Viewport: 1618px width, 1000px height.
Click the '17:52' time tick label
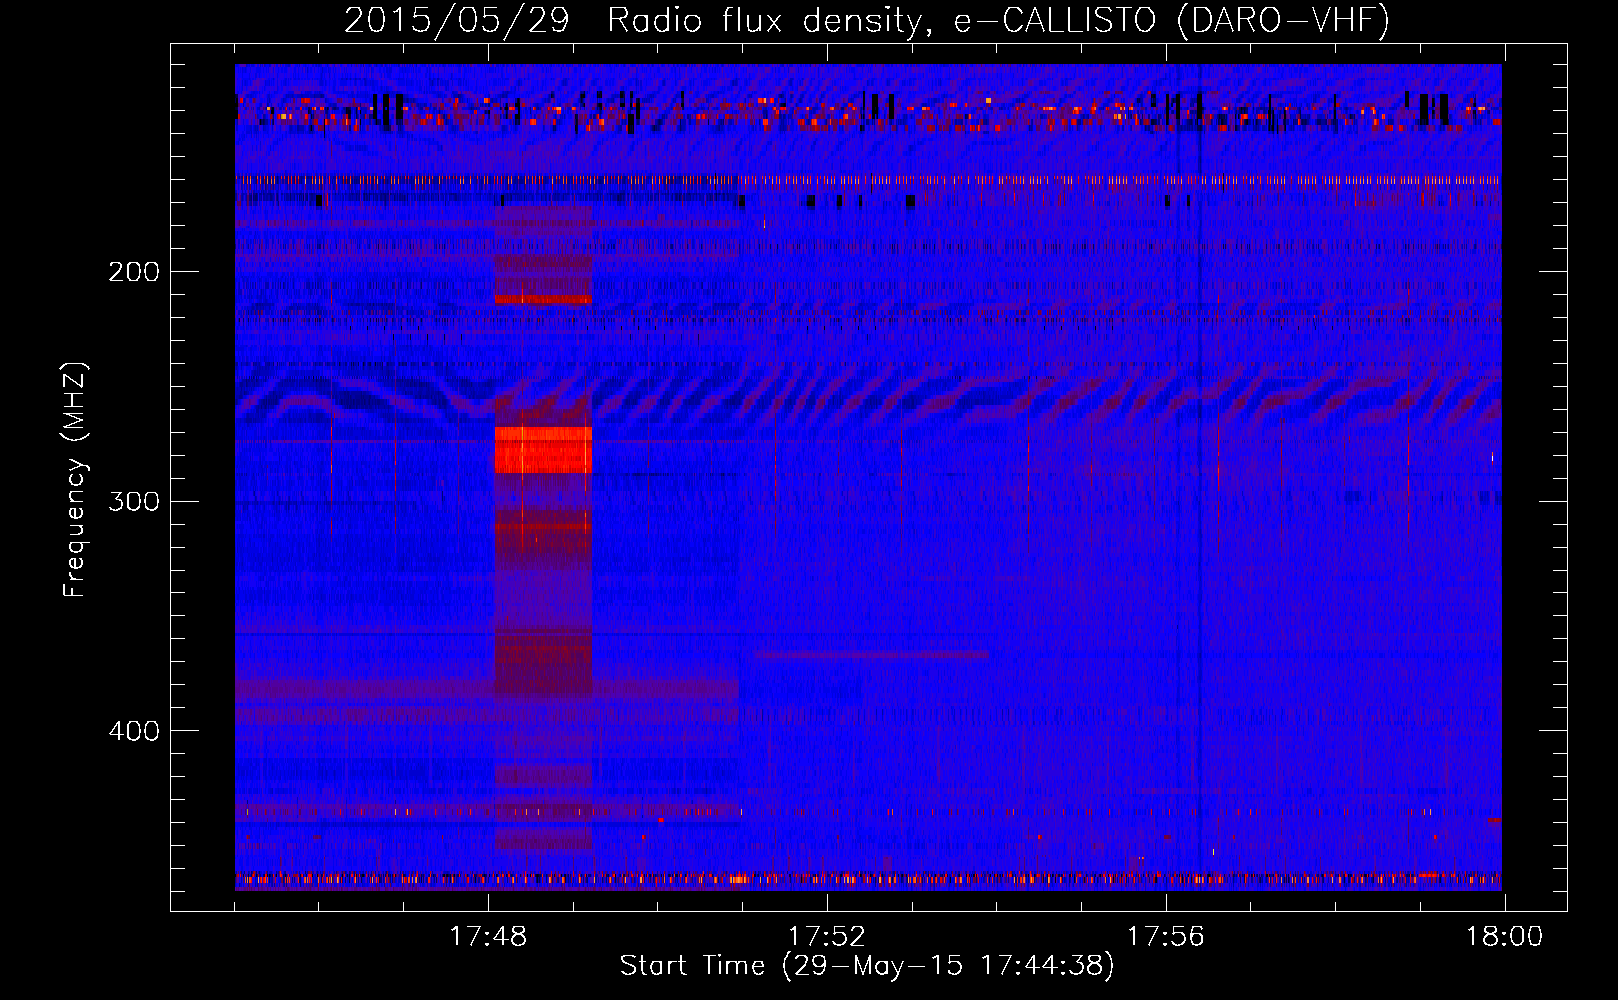tap(827, 937)
